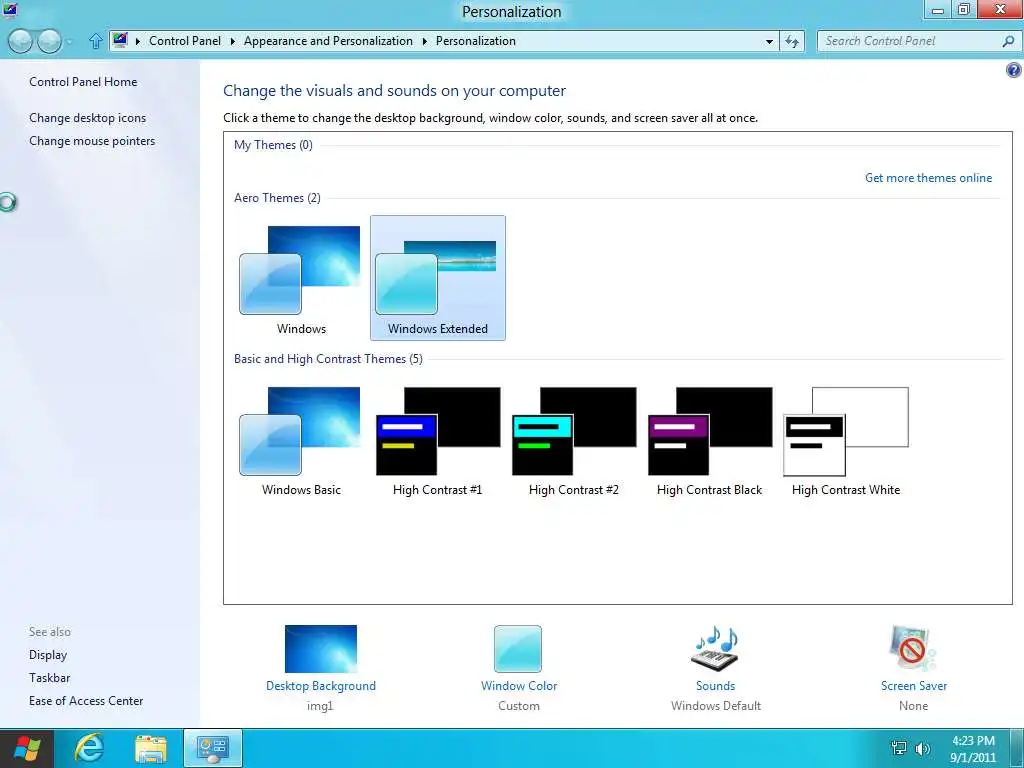Click Appearance and Personalization breadcrumb
Viewport: 1024px width, 768px height.
(328, 40)
